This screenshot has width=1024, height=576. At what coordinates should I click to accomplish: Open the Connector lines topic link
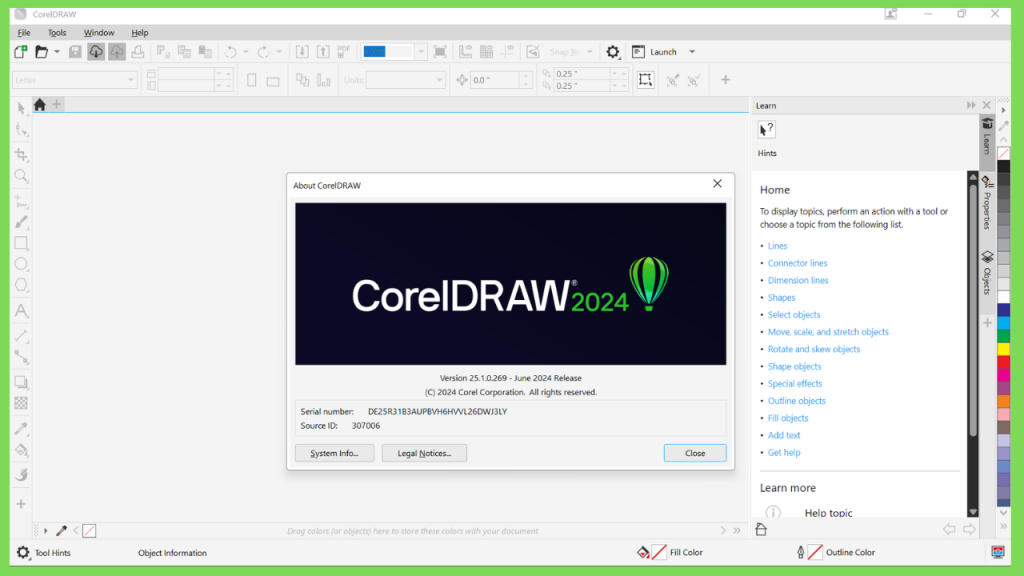(x=797, y=263)
